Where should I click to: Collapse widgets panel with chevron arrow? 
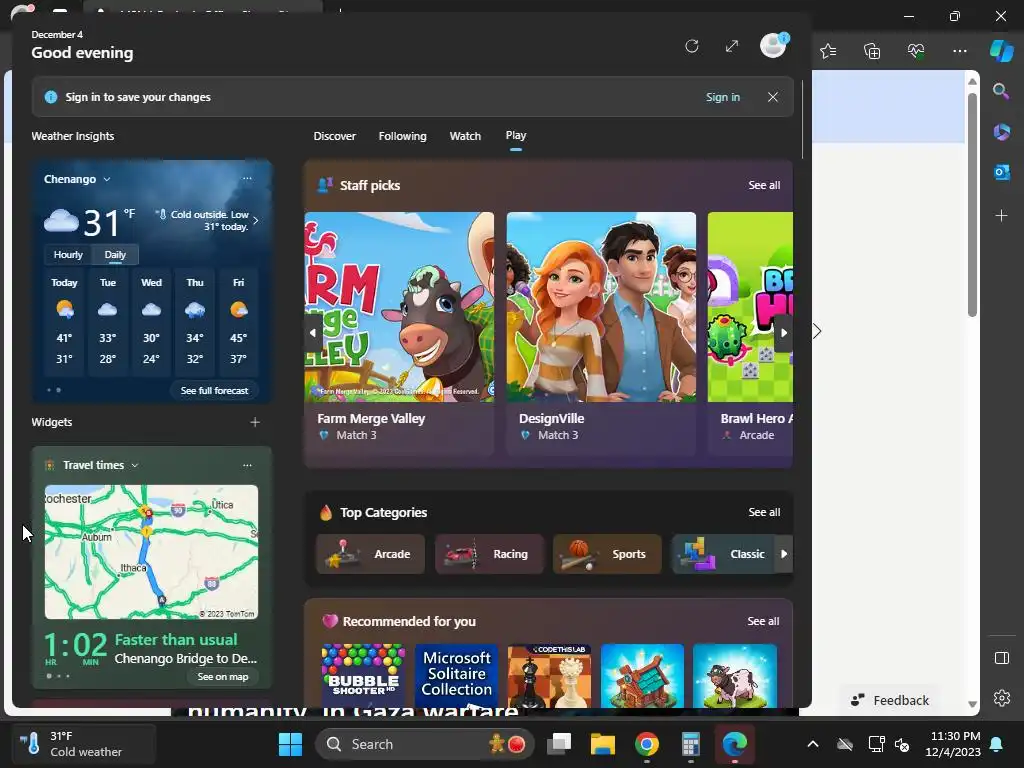[x=816, y=331]
